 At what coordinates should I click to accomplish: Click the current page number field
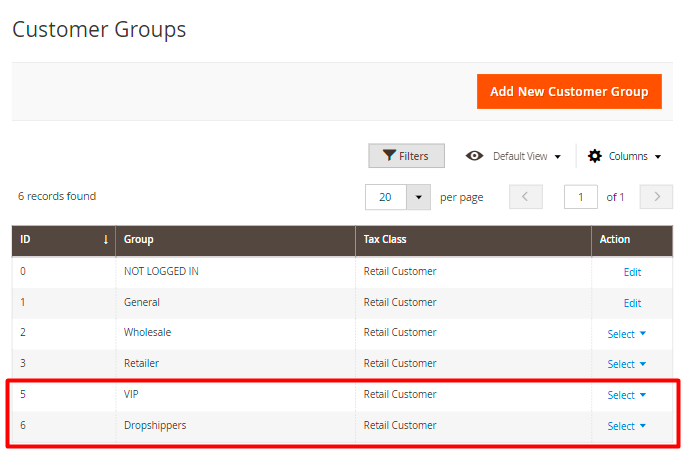(x=581, y=197)
